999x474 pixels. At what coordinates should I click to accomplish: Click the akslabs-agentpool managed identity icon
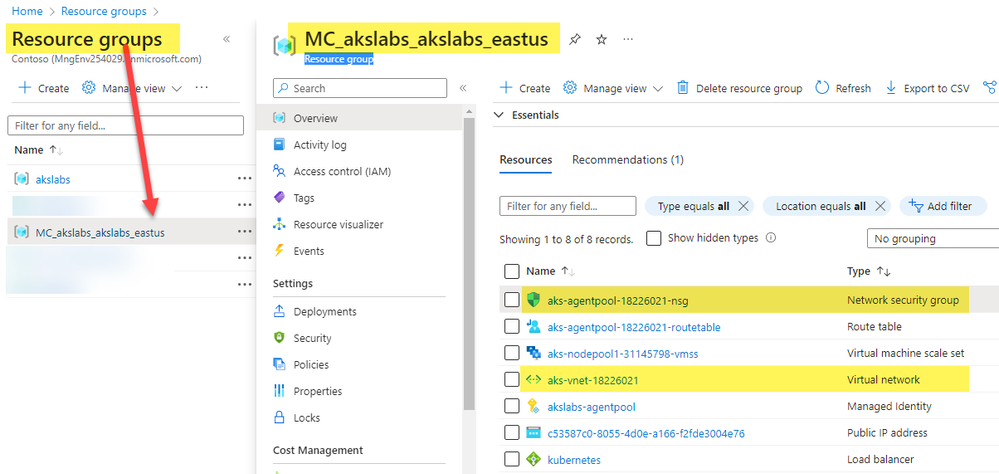[x=533, y=406]
